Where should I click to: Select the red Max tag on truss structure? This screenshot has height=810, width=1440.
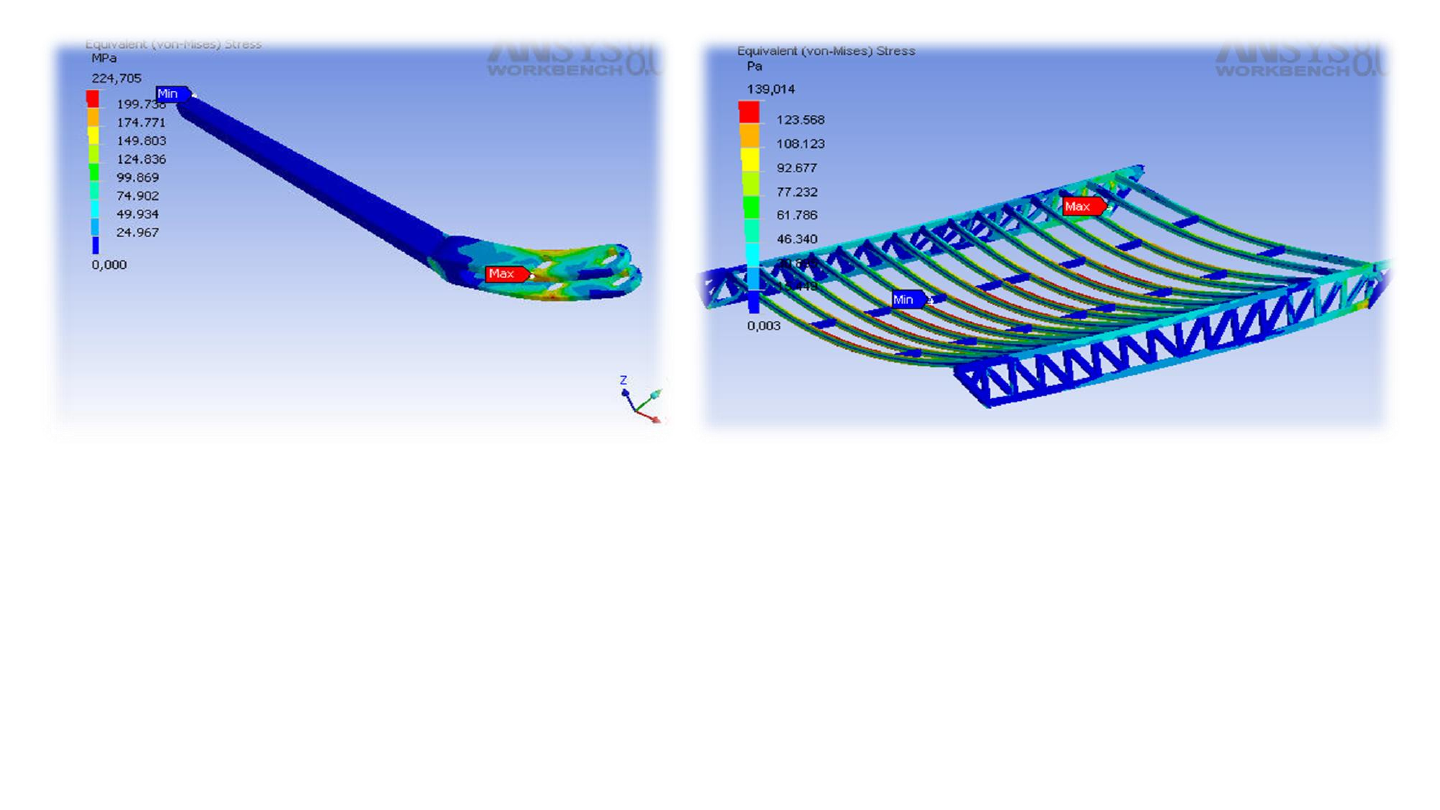(1081, 207)
